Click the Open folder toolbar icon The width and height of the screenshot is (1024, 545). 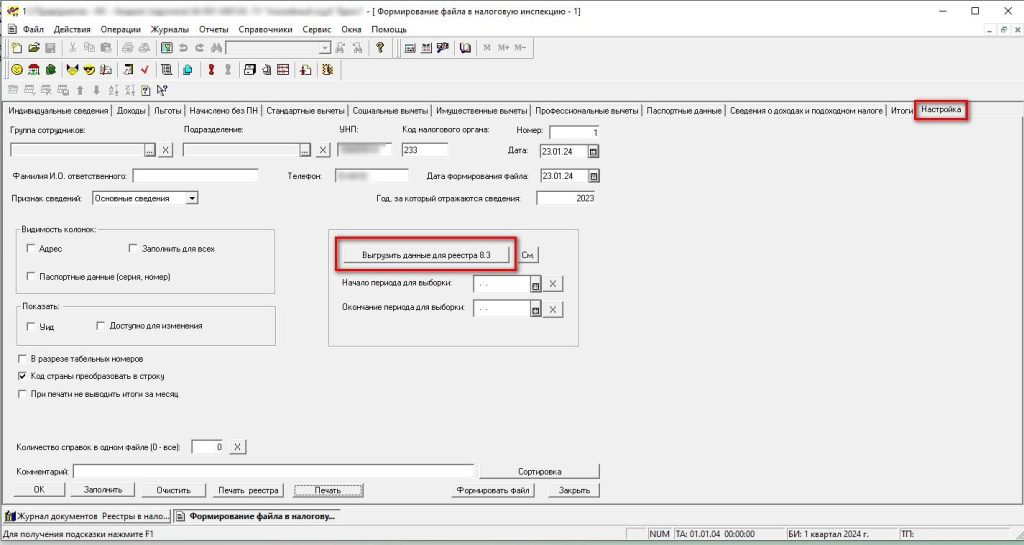[33, 48]
